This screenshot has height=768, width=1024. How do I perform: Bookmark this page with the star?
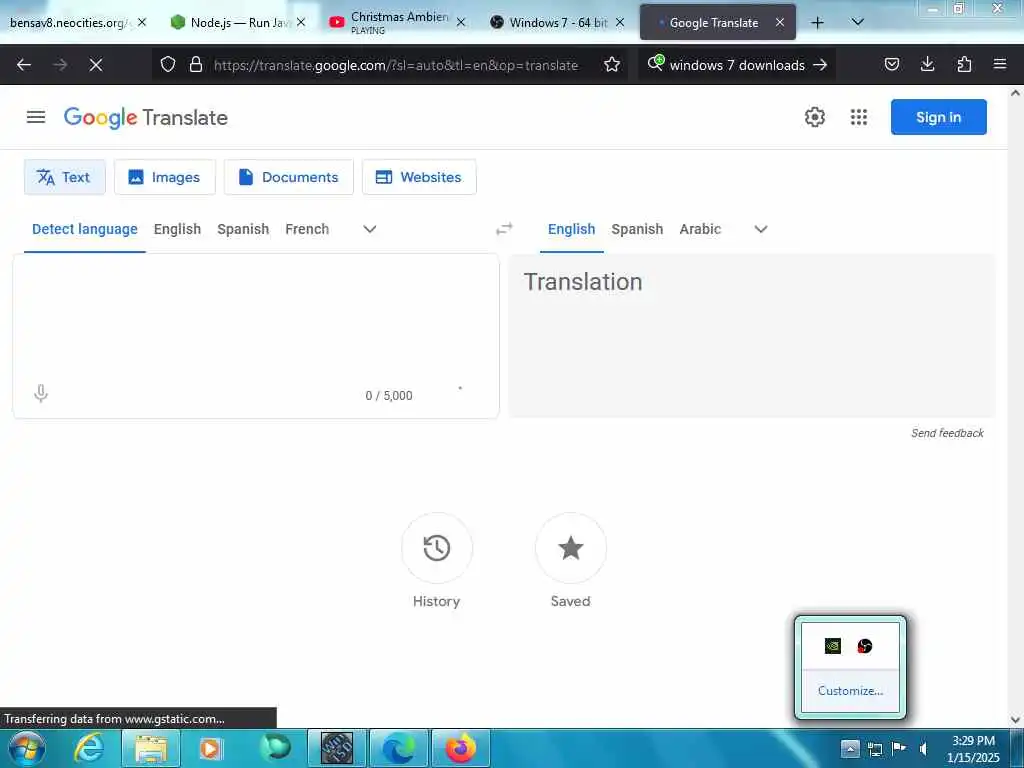611,65
